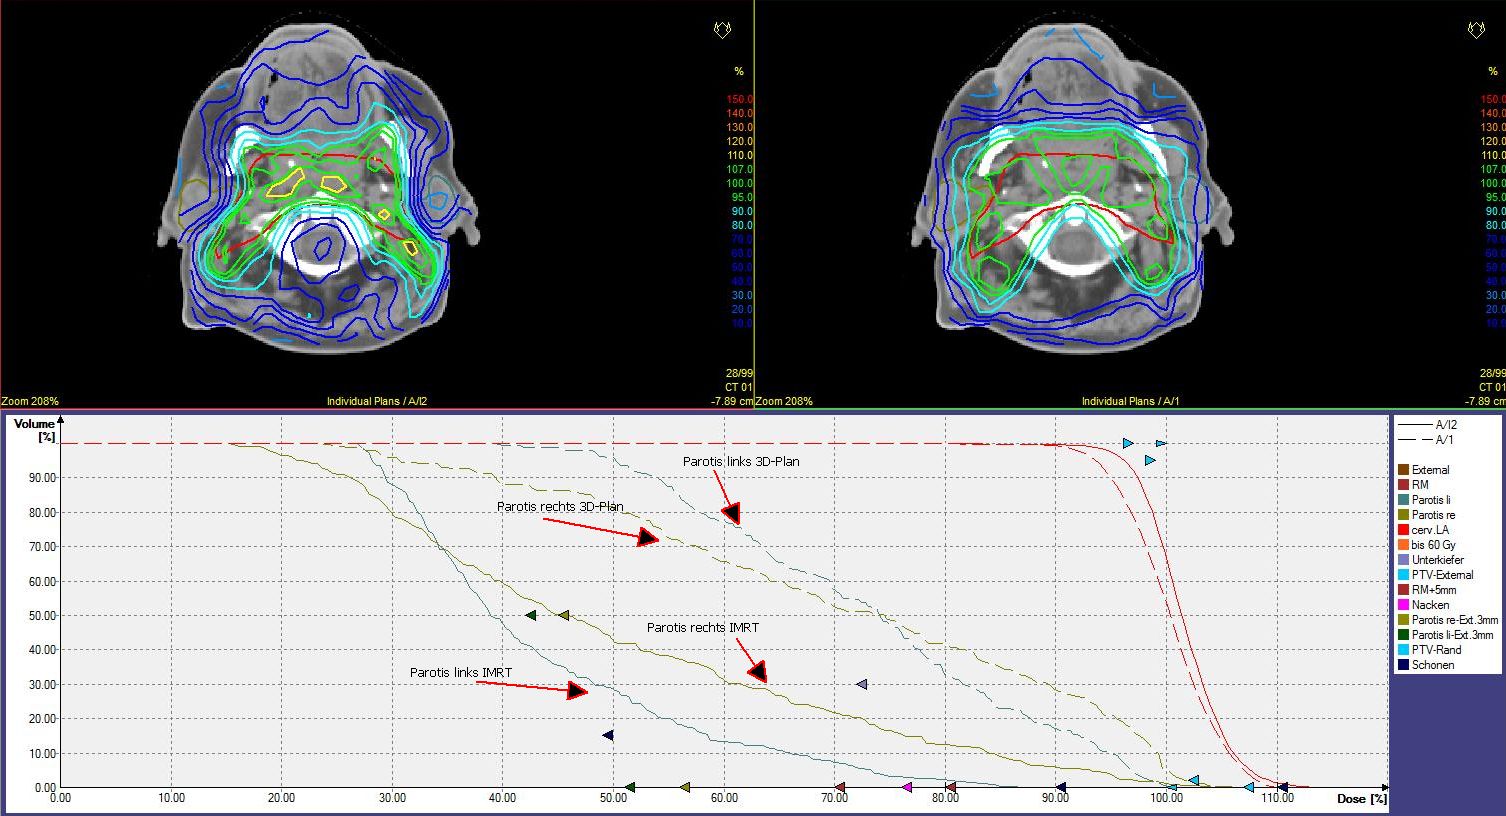Click the orientation icon in the right CT view

coord(1476,31)
